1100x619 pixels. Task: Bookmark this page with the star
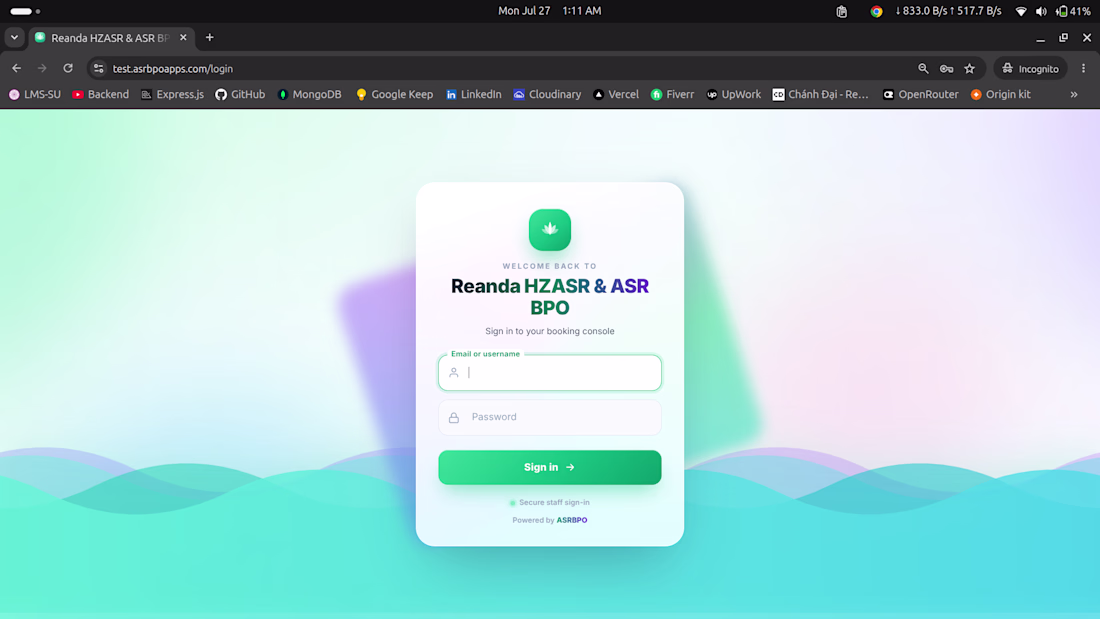coord(970,68)
